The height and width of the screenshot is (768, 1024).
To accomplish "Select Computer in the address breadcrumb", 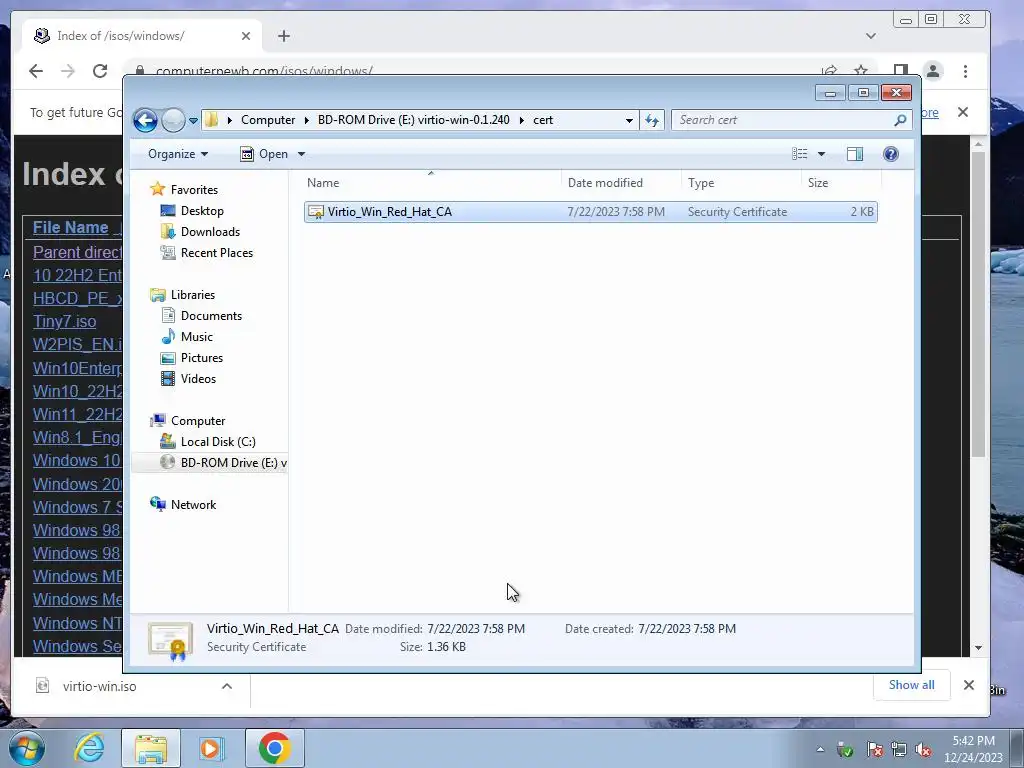I will [268, 120].
